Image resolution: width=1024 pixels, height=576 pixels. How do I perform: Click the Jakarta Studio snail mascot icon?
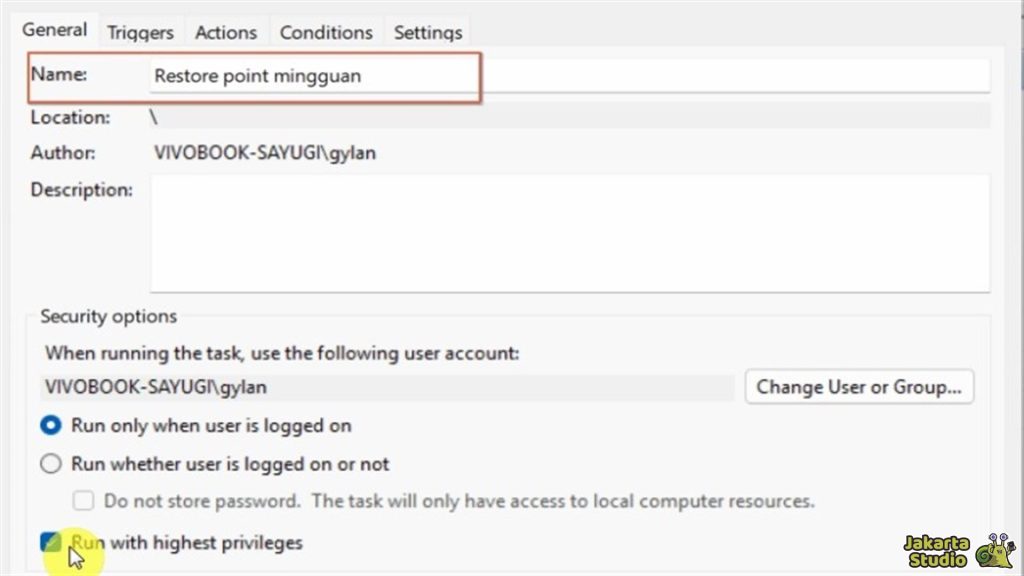(995, 550)
